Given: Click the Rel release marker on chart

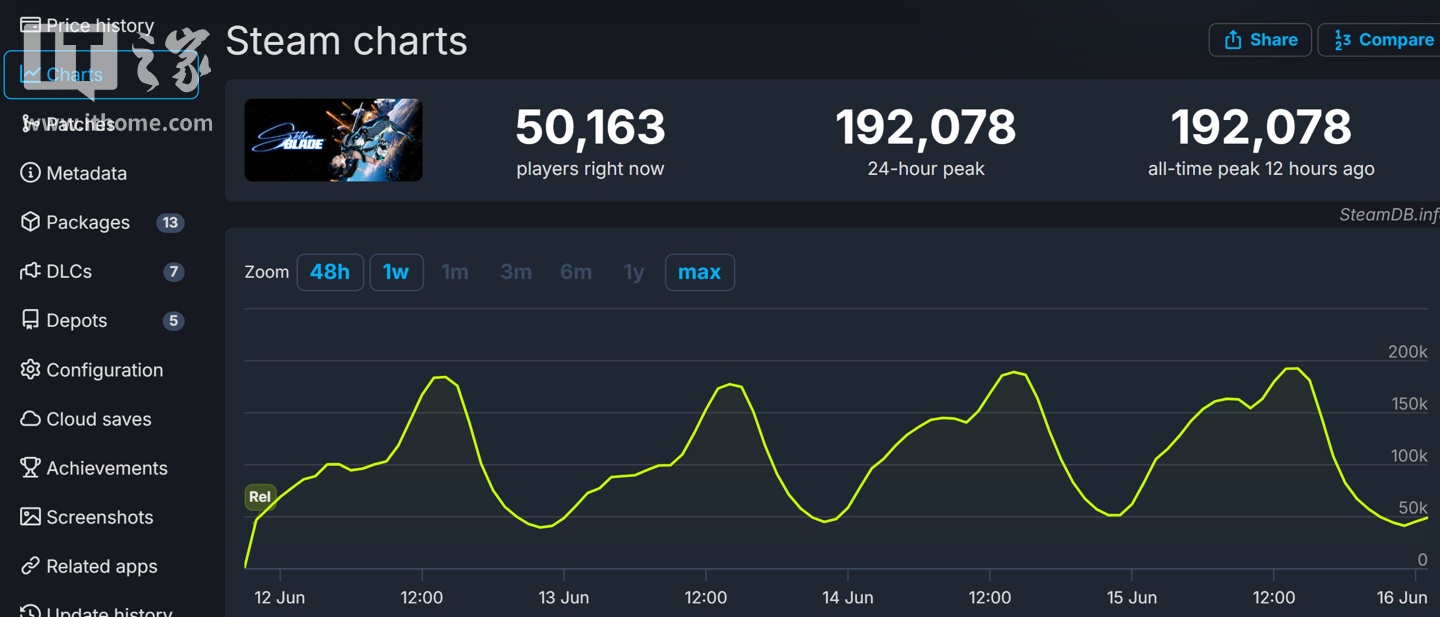Looking at the screenshot, I should 260,497.
